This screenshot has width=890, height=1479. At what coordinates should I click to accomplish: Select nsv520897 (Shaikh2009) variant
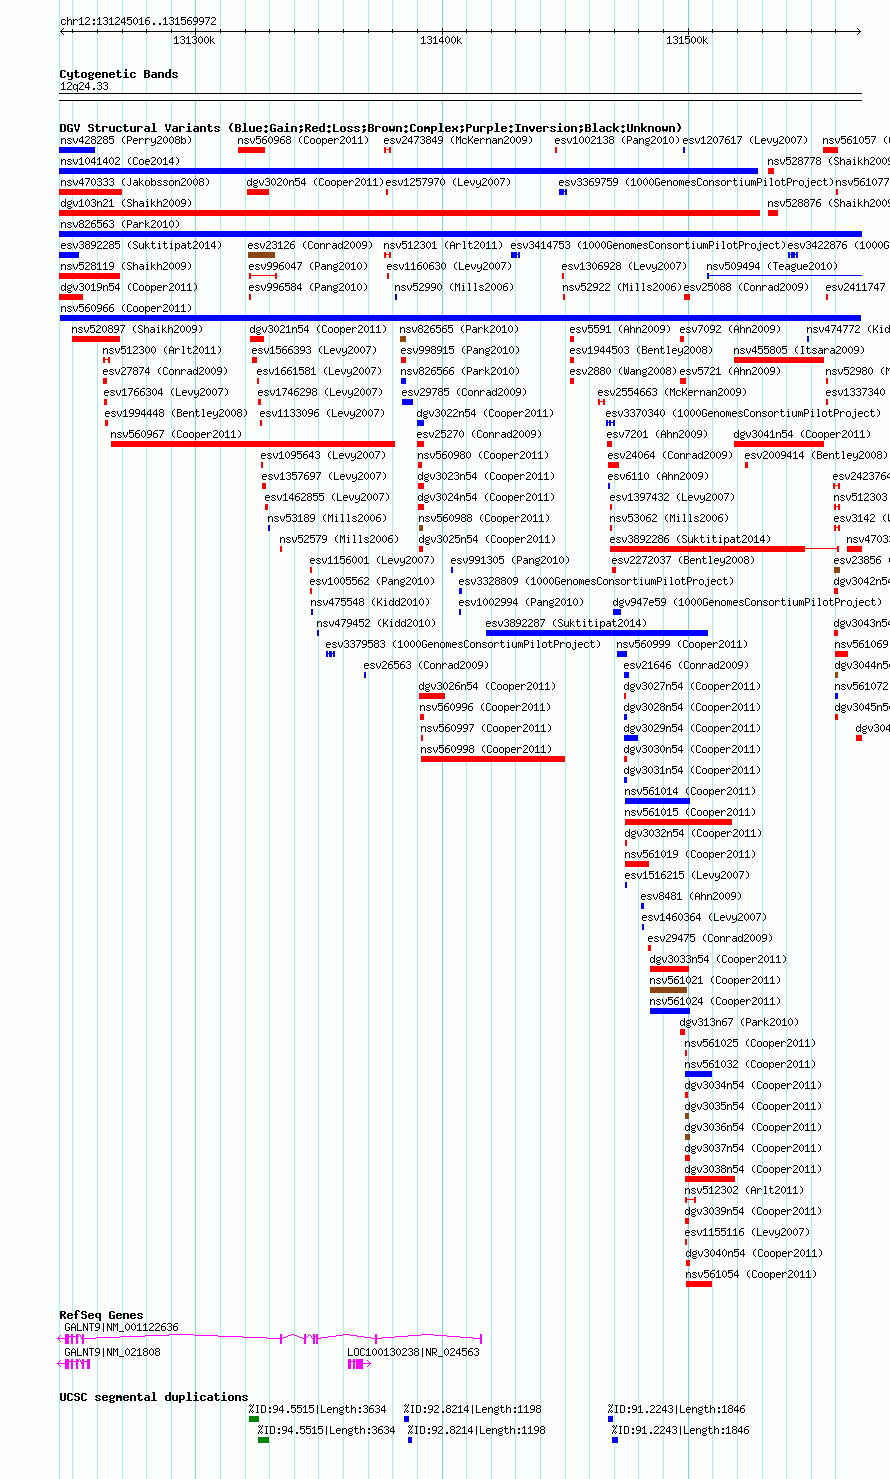pos(137,330)
